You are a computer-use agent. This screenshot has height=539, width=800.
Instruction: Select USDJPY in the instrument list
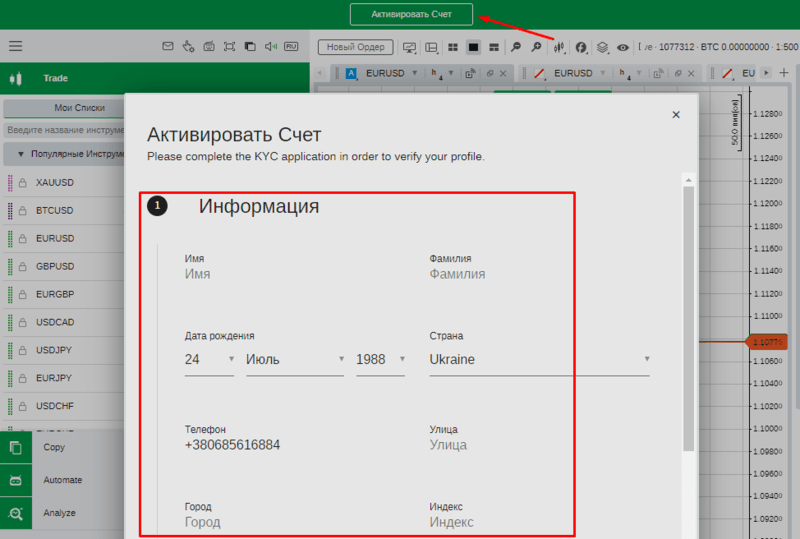tap(64, 350)
